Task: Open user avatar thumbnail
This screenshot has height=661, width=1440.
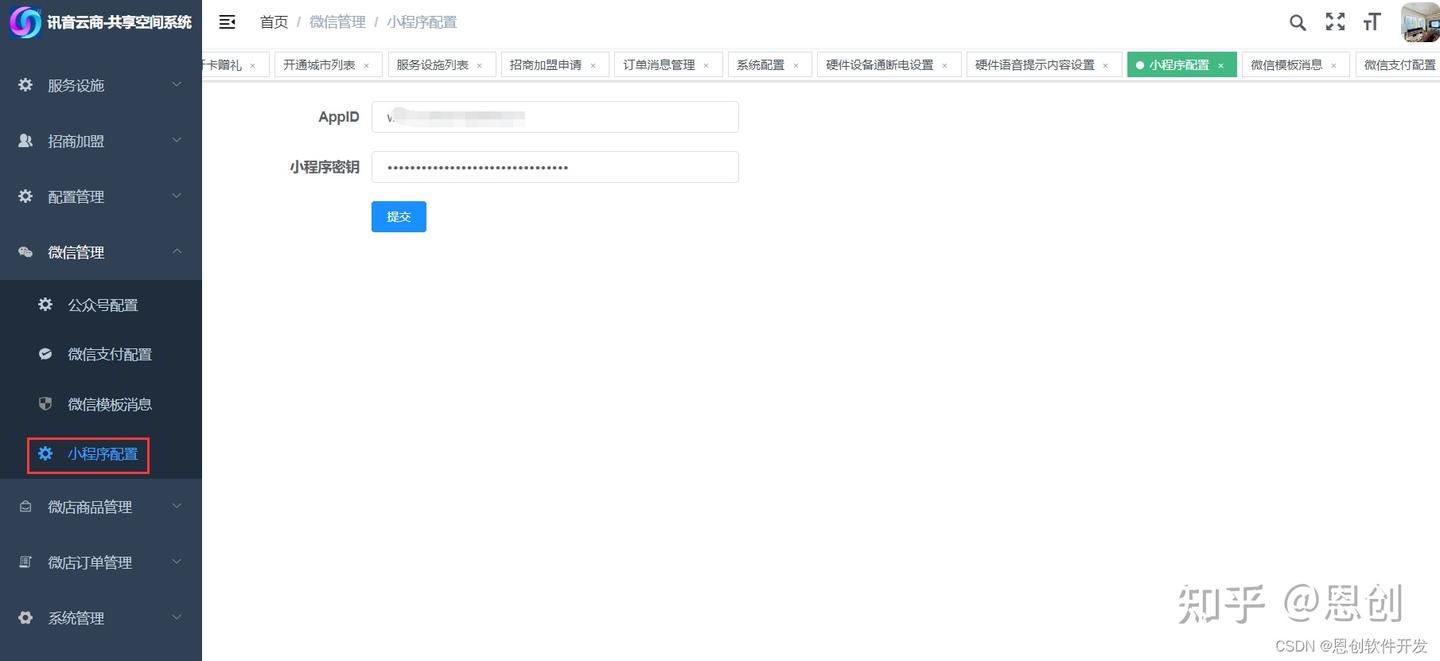Action: (1420, 22)
